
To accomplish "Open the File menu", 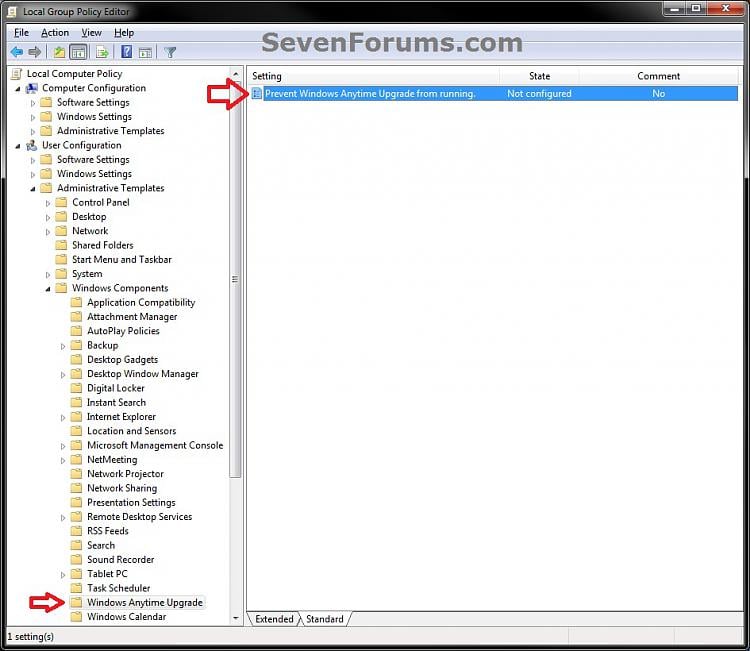I will point(21,33).
